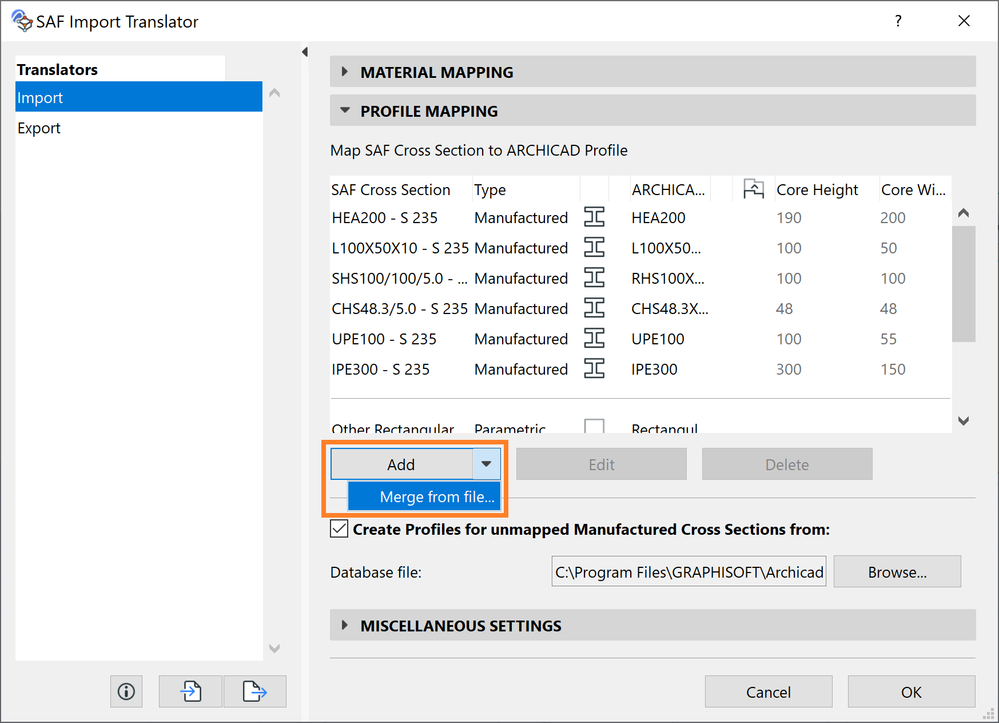This screenshot has width=999, height=723.
Task: Click the I-beam icon in IPE300 row
Action: [594, 369]
